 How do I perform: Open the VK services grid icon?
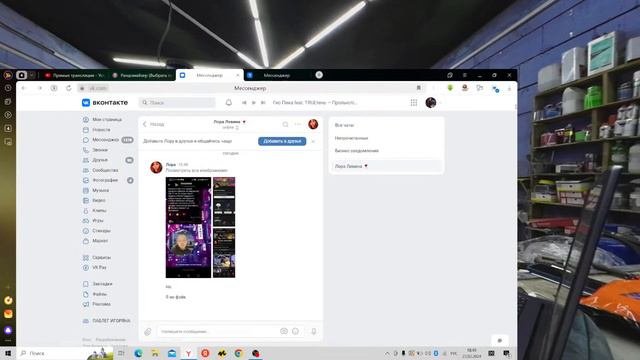[414, 102]
